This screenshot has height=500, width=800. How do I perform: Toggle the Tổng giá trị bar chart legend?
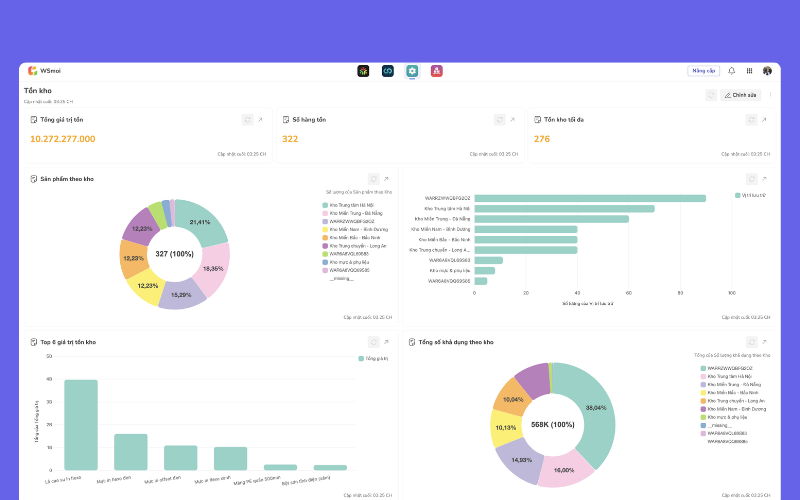(x=373, y=359)
